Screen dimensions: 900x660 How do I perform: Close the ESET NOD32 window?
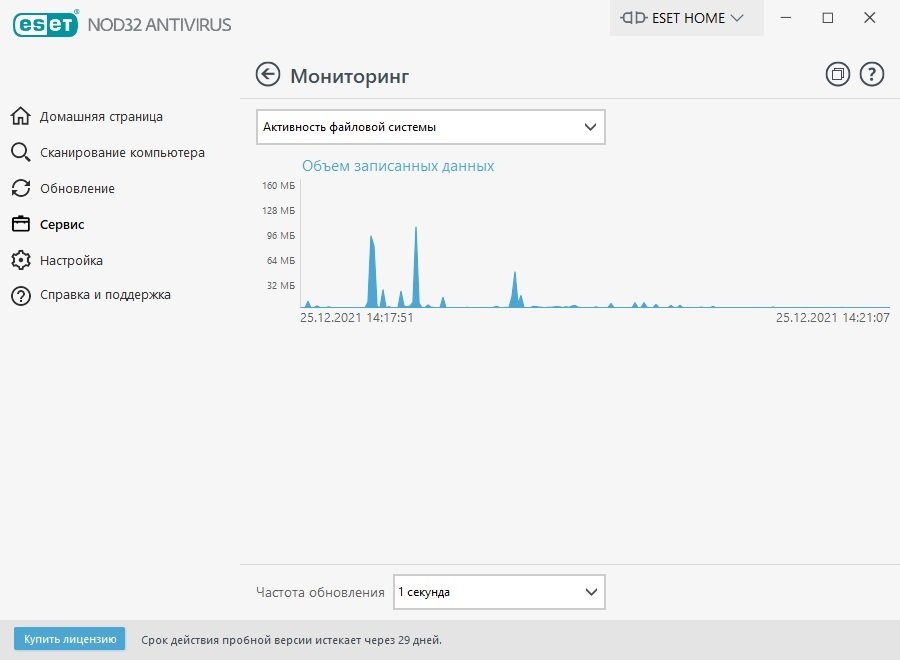tap(870, 18)
